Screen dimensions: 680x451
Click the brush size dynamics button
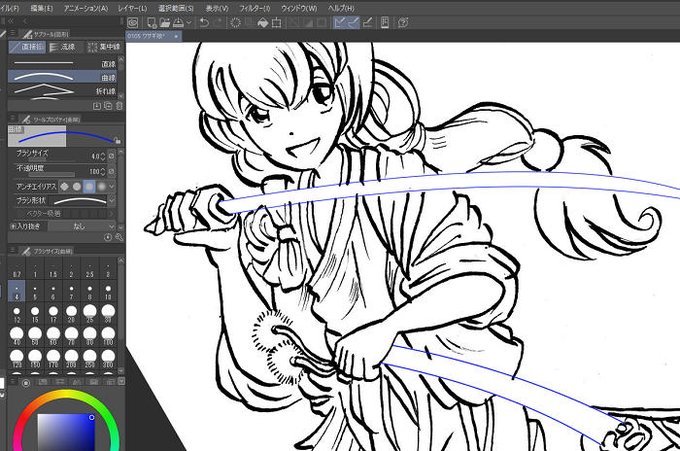click(x=111, y=156)
